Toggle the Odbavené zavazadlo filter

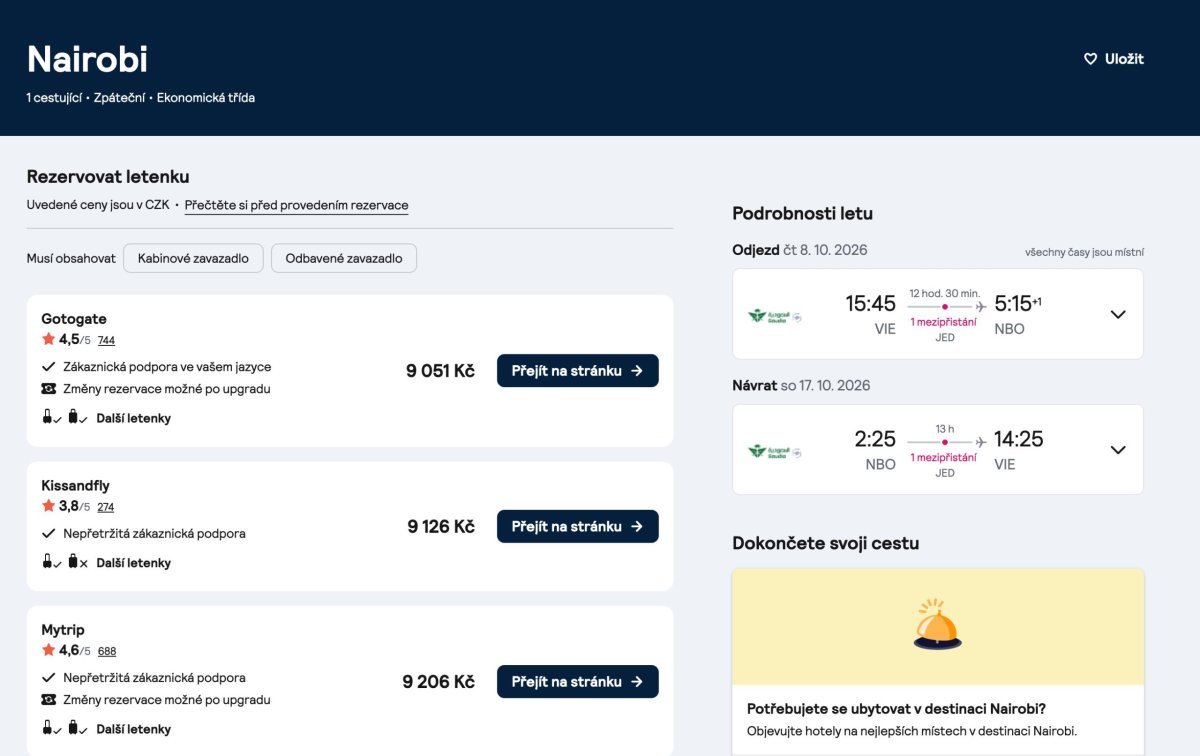point(344,258)
